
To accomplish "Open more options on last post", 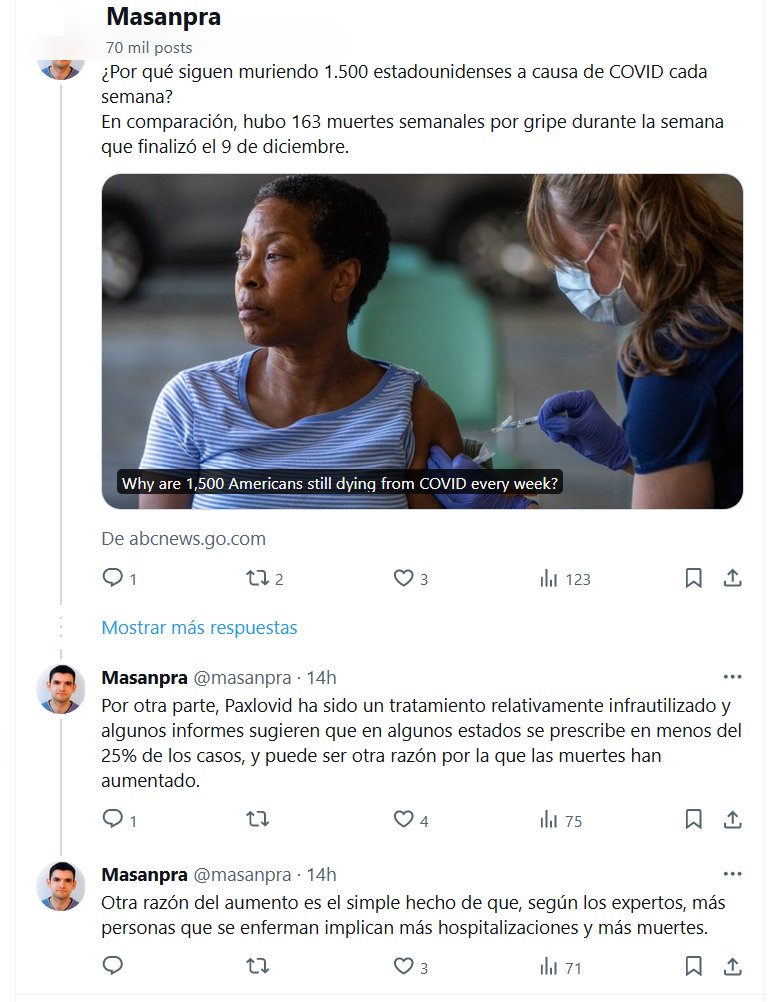I will coord(732,874).
